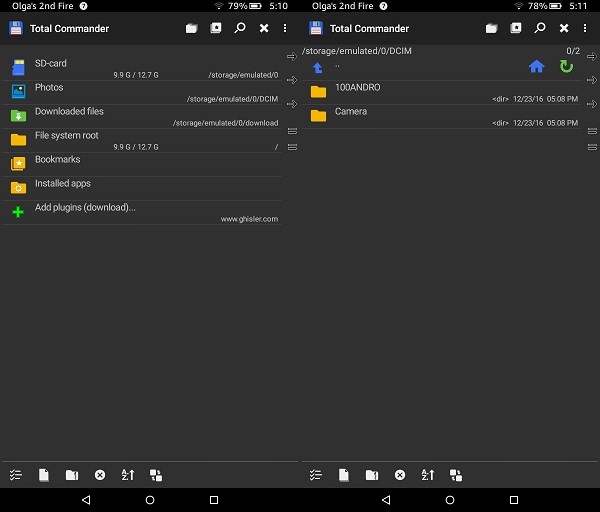Tap copy/move file icon, right bottom bar

(x=344, y=475)
